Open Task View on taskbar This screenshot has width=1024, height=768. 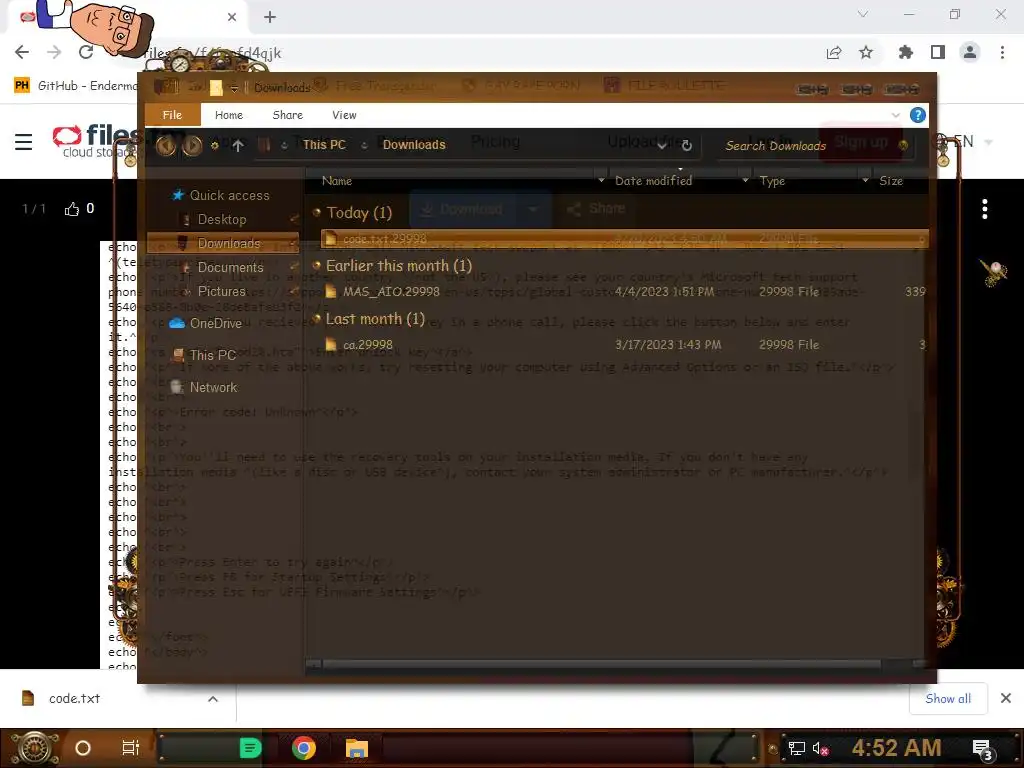click(x=131, y=748)
